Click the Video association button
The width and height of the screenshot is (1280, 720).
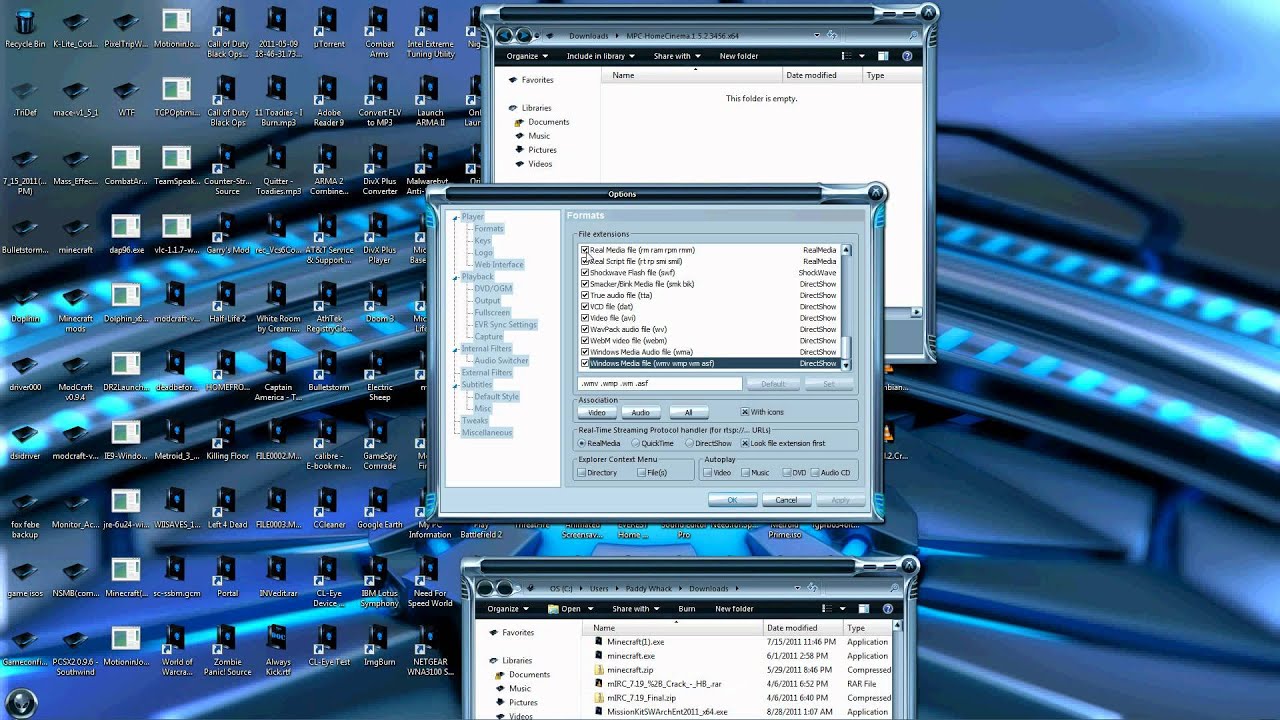(x=597, y=412)
